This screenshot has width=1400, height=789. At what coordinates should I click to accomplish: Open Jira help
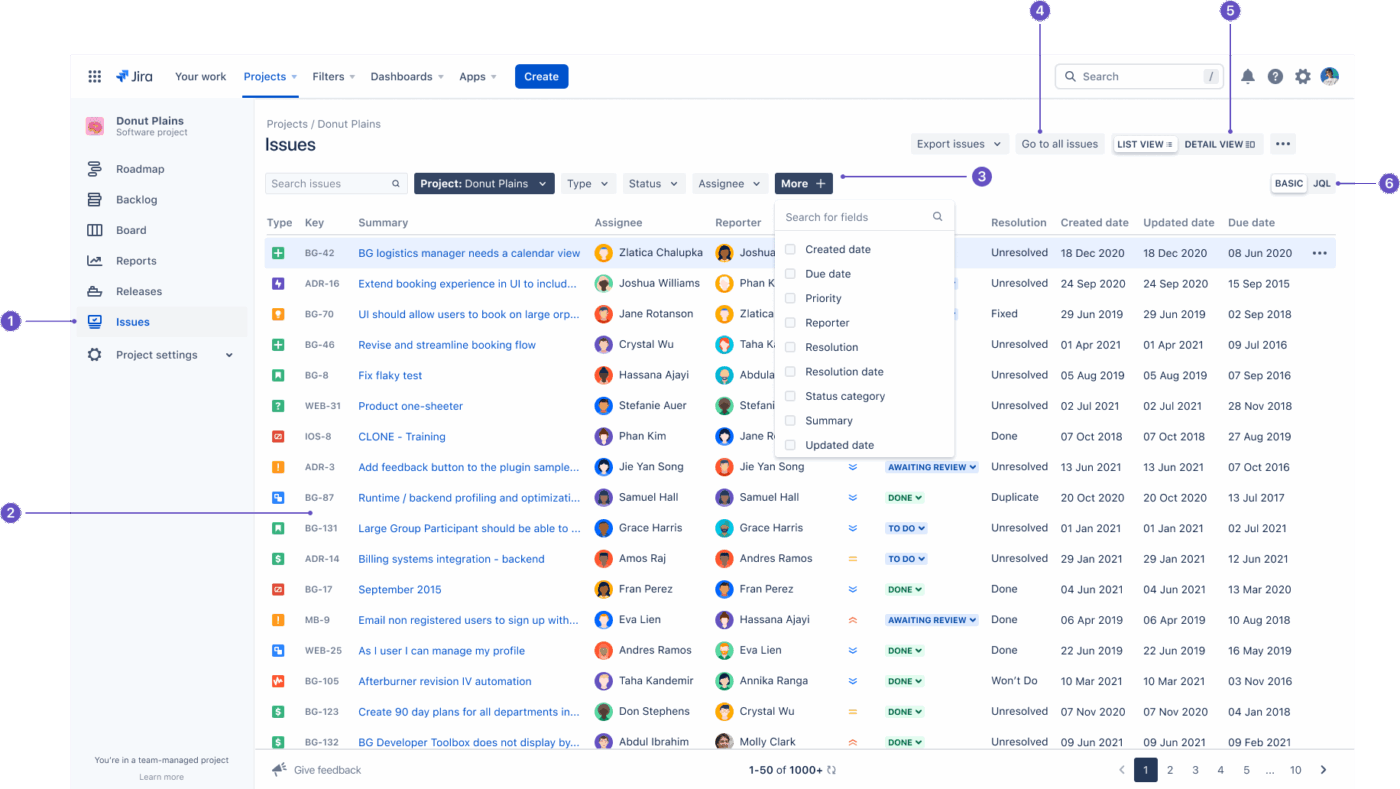pyautogui.click(x=1275, y=75)
